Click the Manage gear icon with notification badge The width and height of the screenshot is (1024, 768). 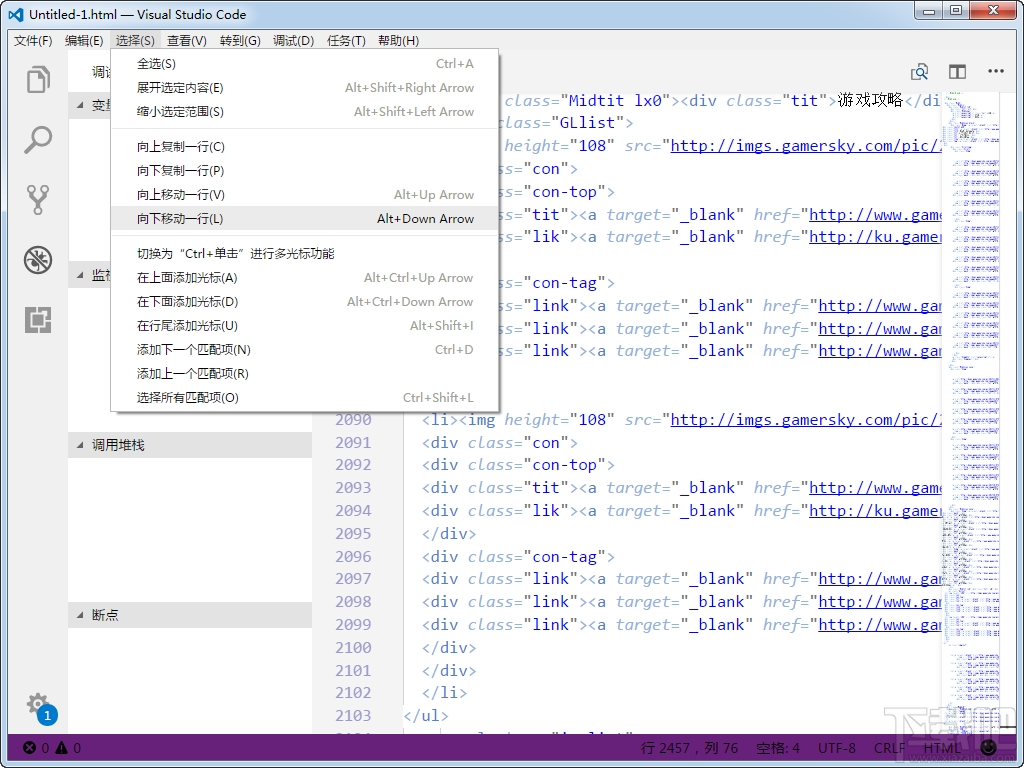pos(37,702)
